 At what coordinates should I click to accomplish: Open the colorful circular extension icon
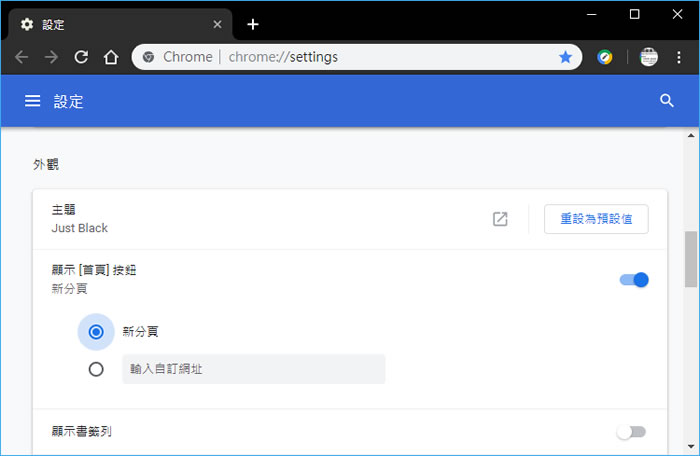[x=605, y=57]
